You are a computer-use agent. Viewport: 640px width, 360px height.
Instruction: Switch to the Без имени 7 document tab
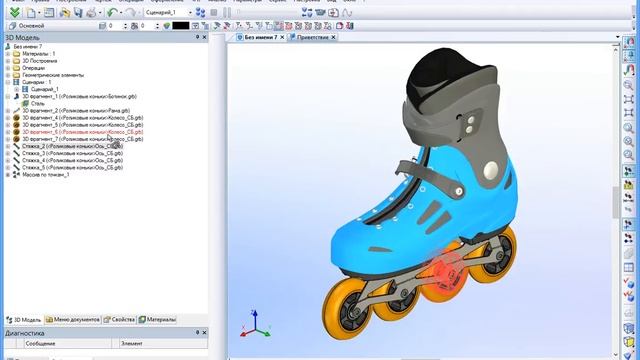(x=261, y=37)
